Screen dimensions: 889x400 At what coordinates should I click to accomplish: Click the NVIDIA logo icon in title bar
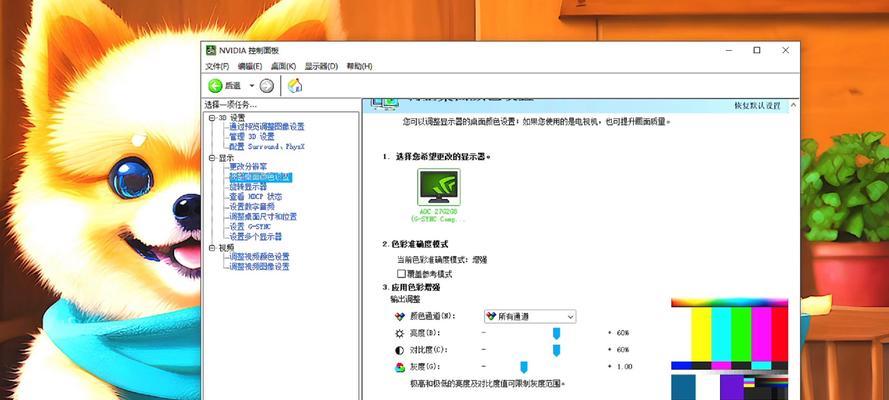coord(211,50)
